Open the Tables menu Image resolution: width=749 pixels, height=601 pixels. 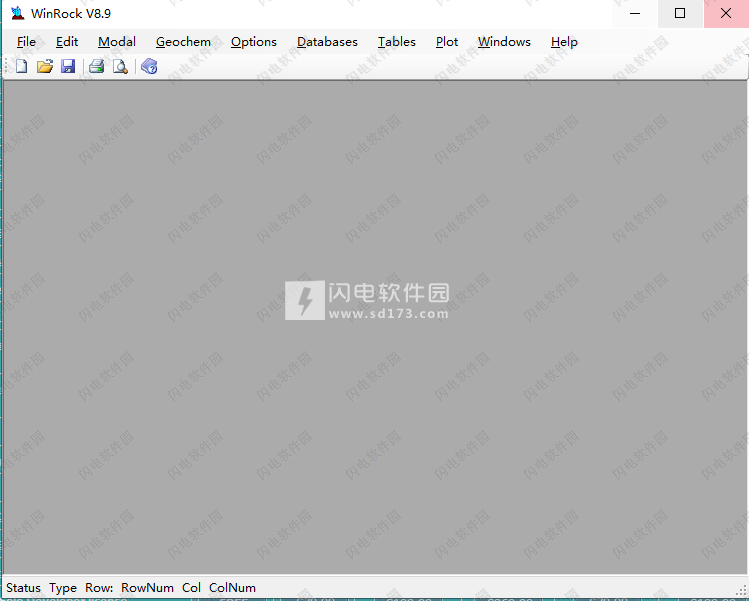coord(397,42)
